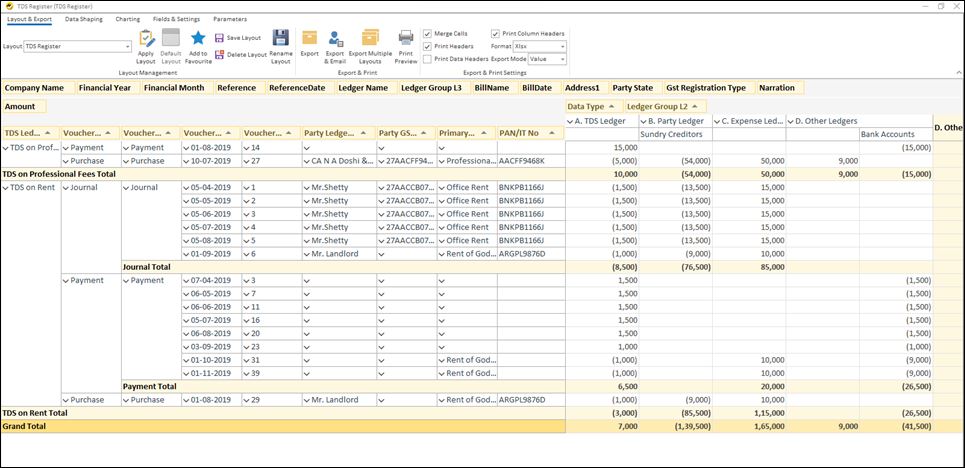Collapse the D. Other Ledgers column group
Screen dimensions: 965x468
pos(791,121)
